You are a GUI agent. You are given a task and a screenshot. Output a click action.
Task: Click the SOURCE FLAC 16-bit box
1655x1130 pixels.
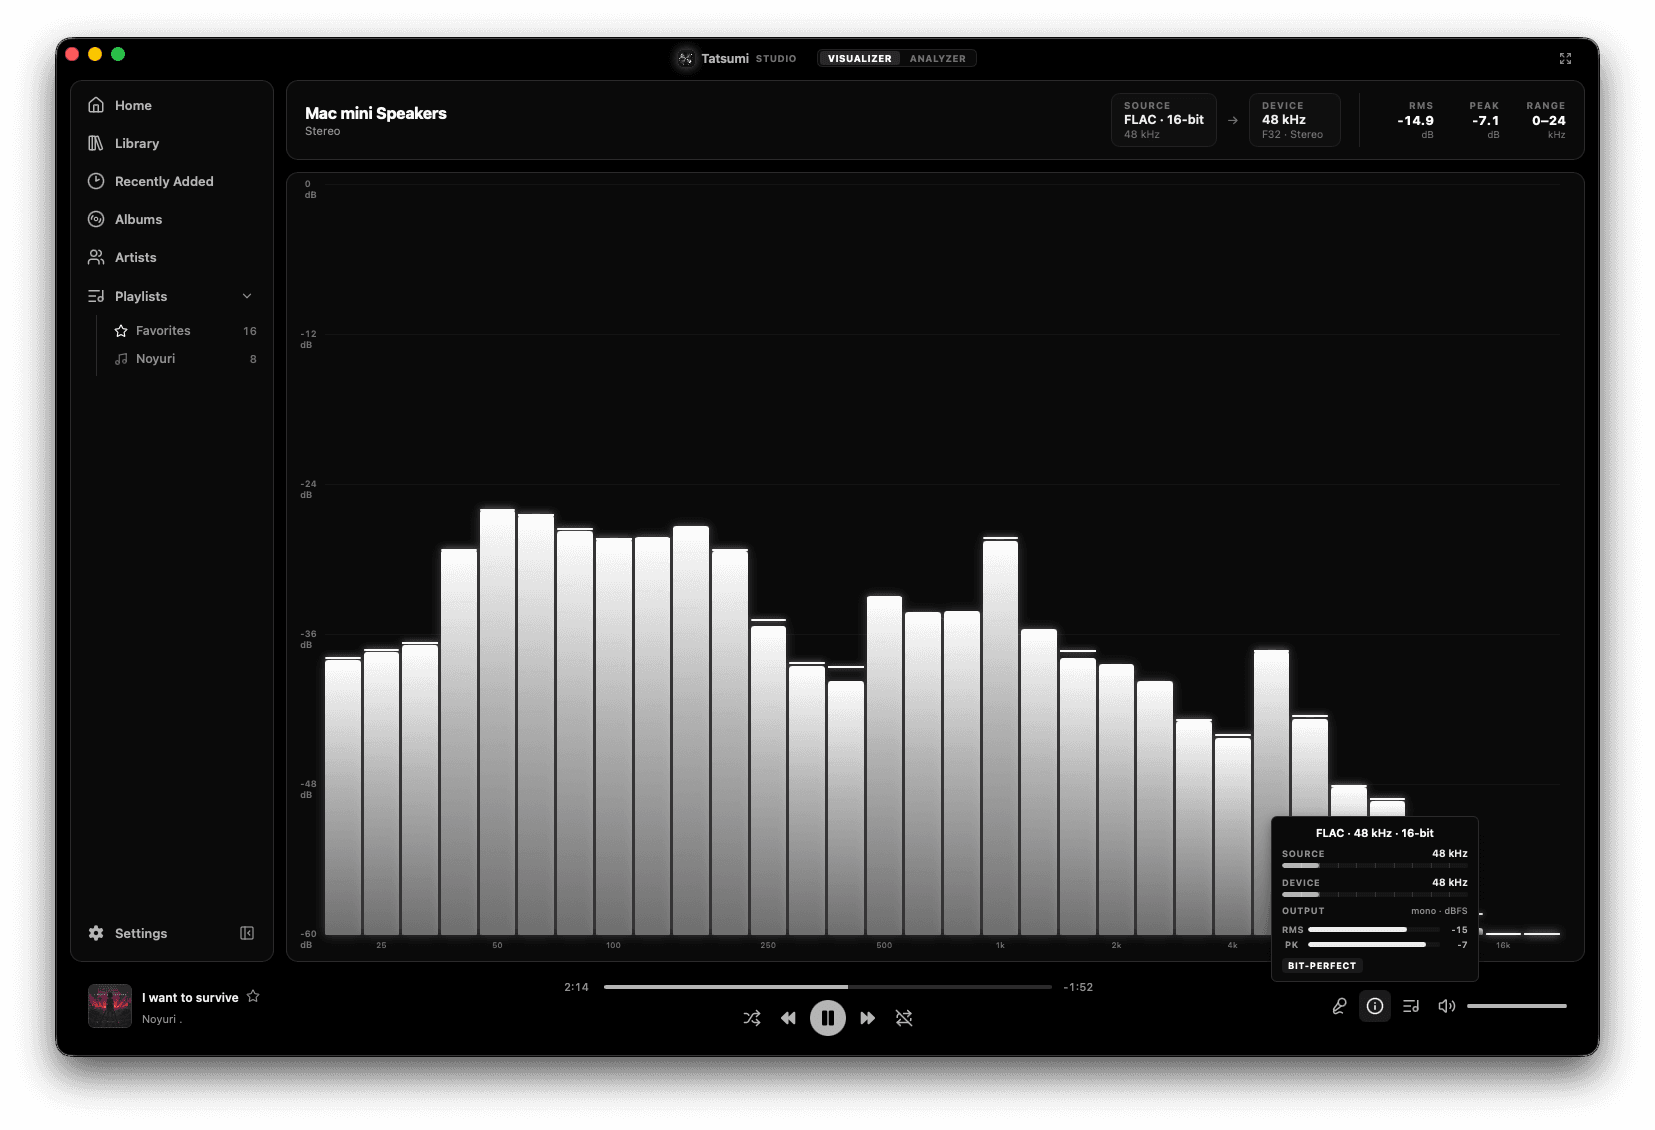click(x=1164, y=120)
